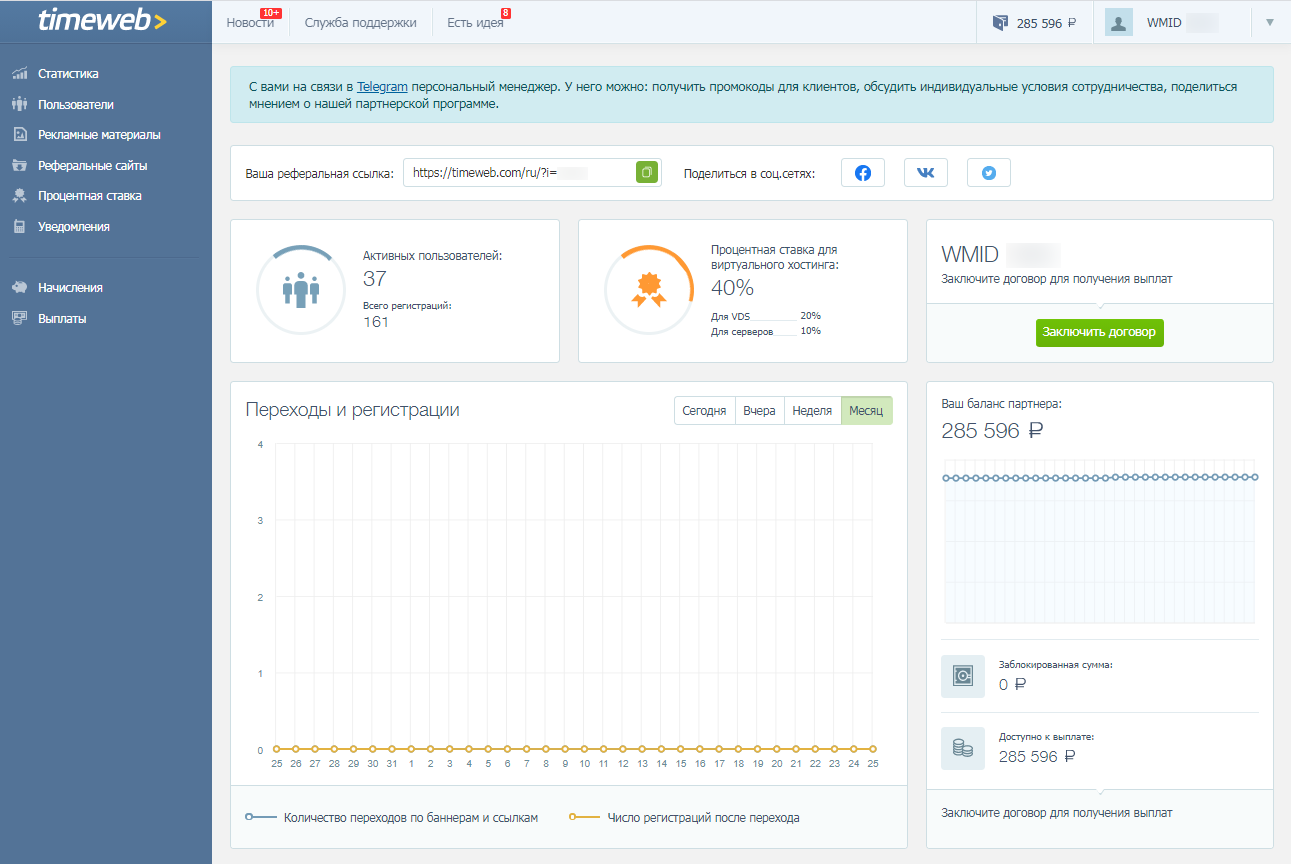Open the Новости tab in header
Screen dimensions: 1291x864
[250, 23]
